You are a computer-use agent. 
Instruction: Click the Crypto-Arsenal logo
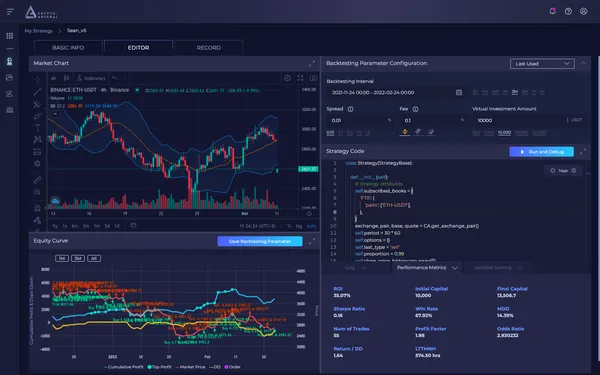pos(41,13)
